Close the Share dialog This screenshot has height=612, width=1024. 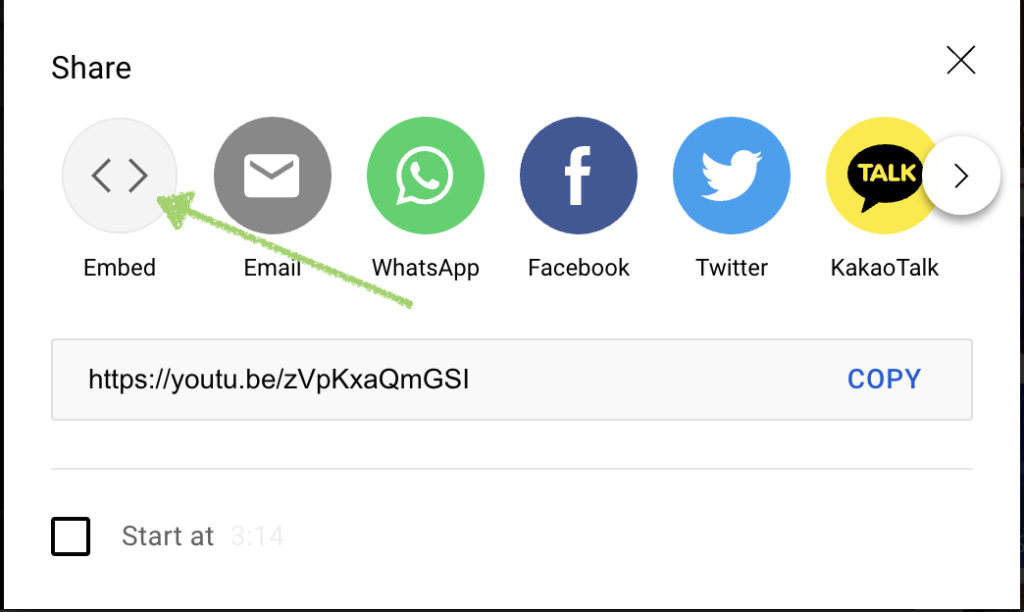961,60
